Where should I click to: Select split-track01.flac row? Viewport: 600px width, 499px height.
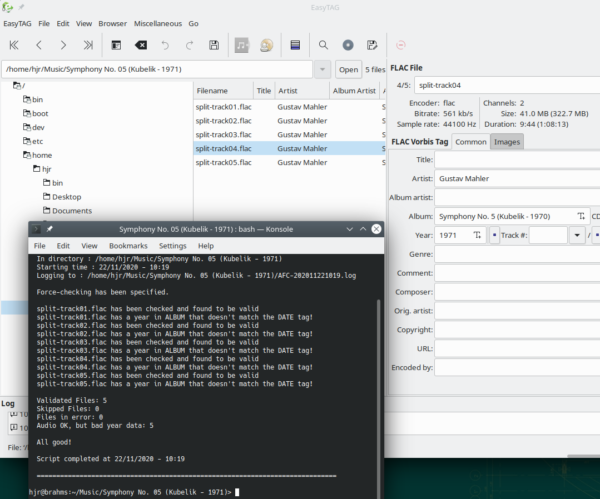coord(290,107)
